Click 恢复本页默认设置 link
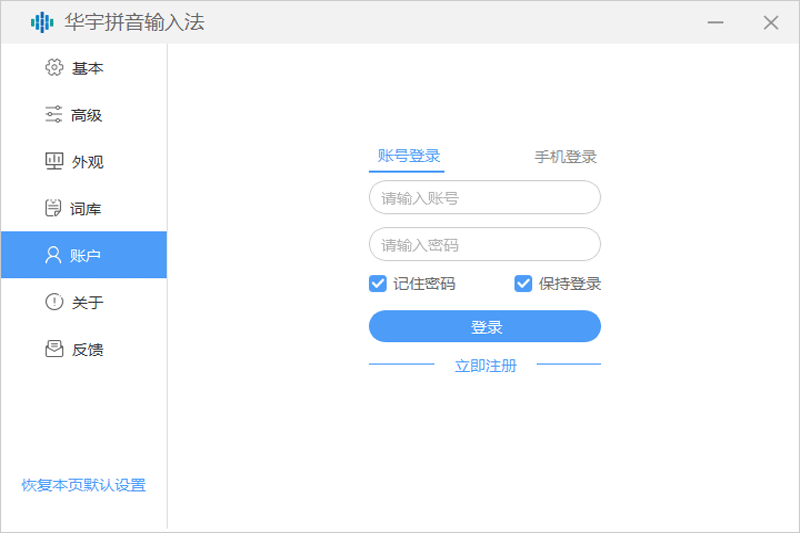The height and width of the screenshot is (533, 800). coord(84,485)
